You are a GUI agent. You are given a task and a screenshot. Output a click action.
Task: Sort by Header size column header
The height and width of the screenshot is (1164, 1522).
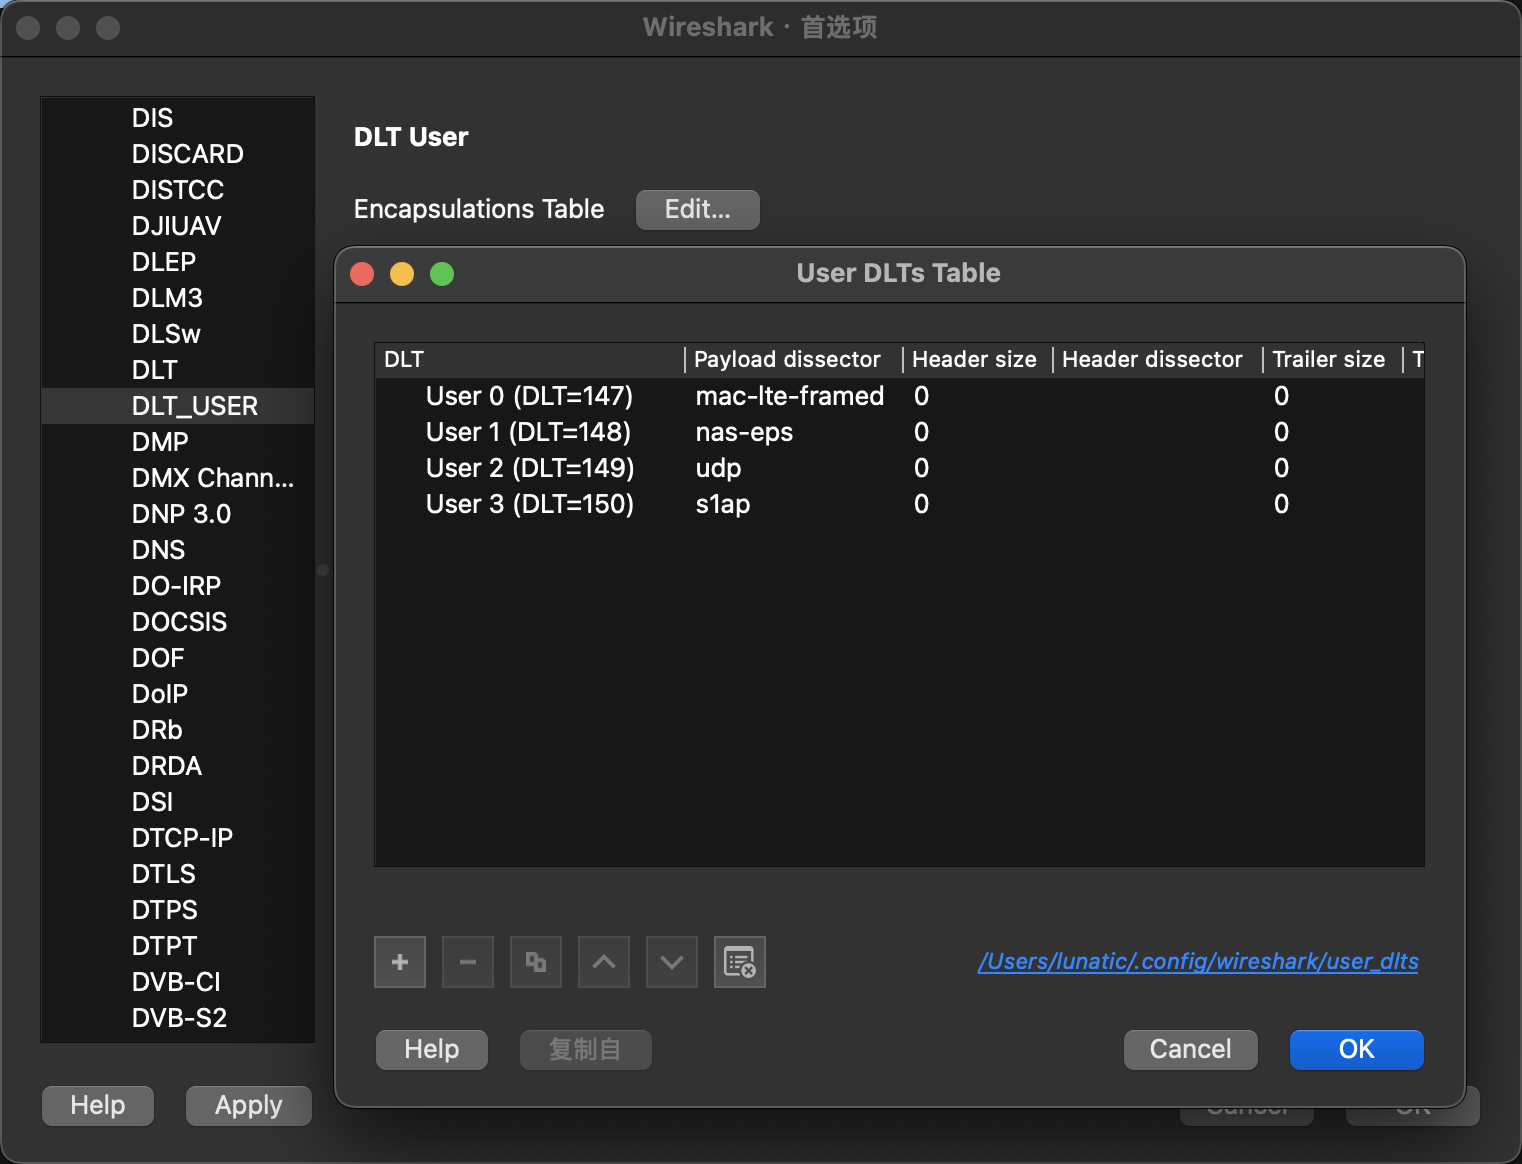pos(978,359)
